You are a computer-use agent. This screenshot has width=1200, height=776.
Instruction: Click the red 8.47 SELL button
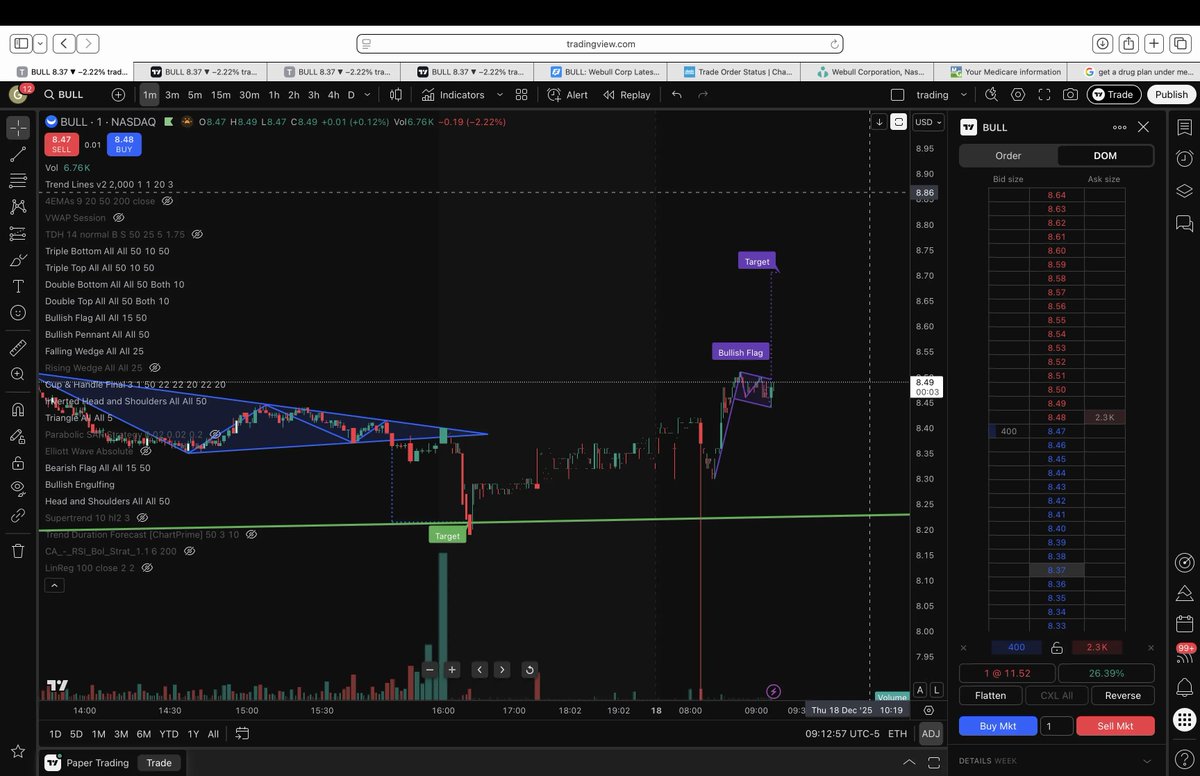click(62, 145)
